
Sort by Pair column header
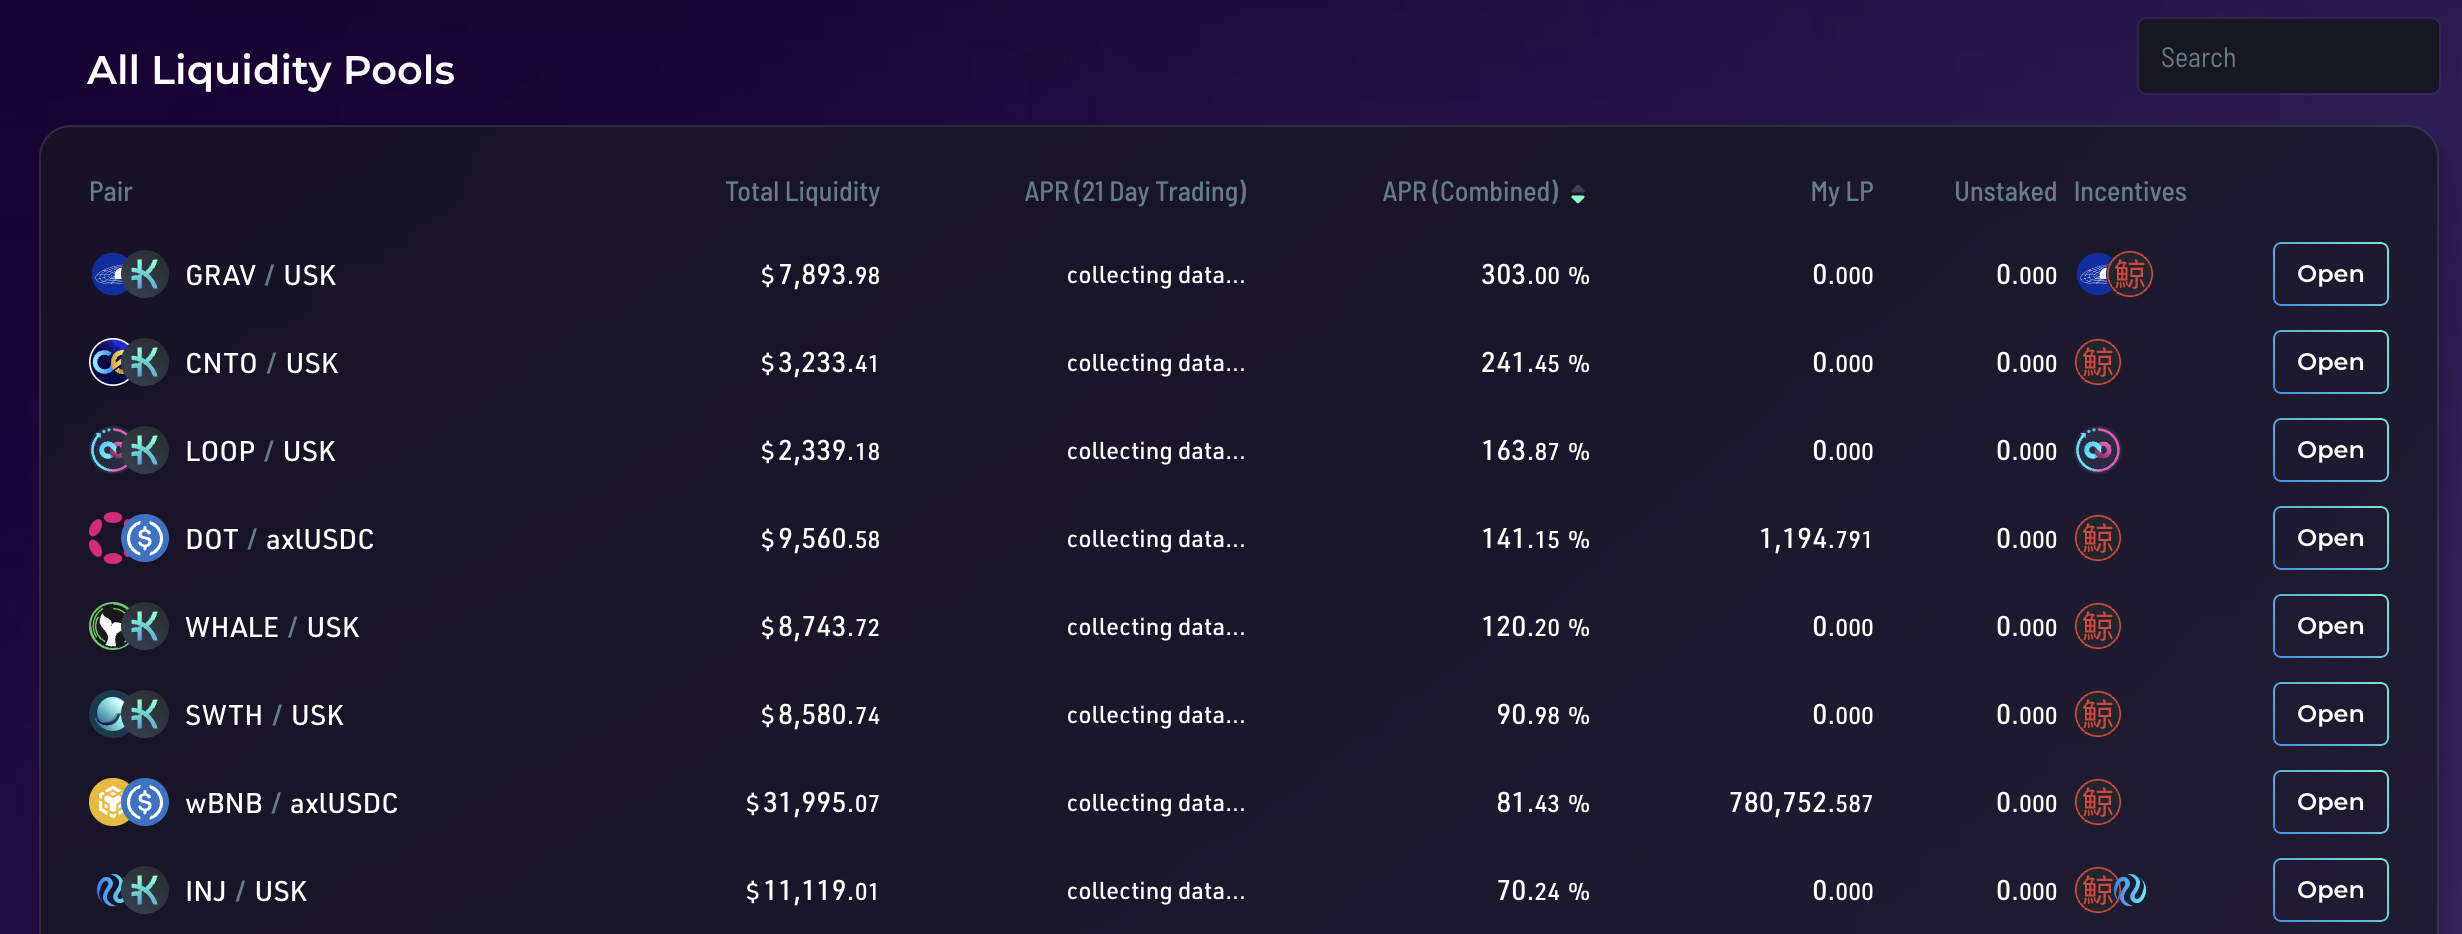pos(111,192)
